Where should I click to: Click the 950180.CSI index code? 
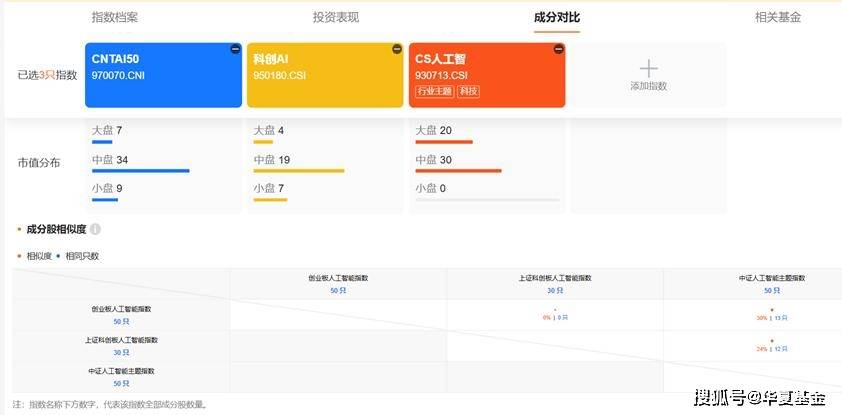280,75
